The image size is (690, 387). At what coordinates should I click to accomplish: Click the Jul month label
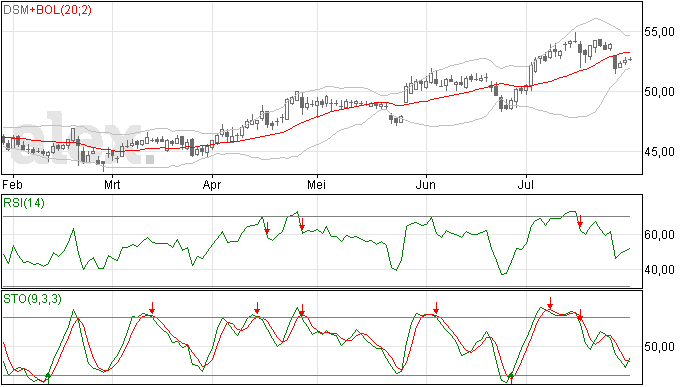(525, 184)
